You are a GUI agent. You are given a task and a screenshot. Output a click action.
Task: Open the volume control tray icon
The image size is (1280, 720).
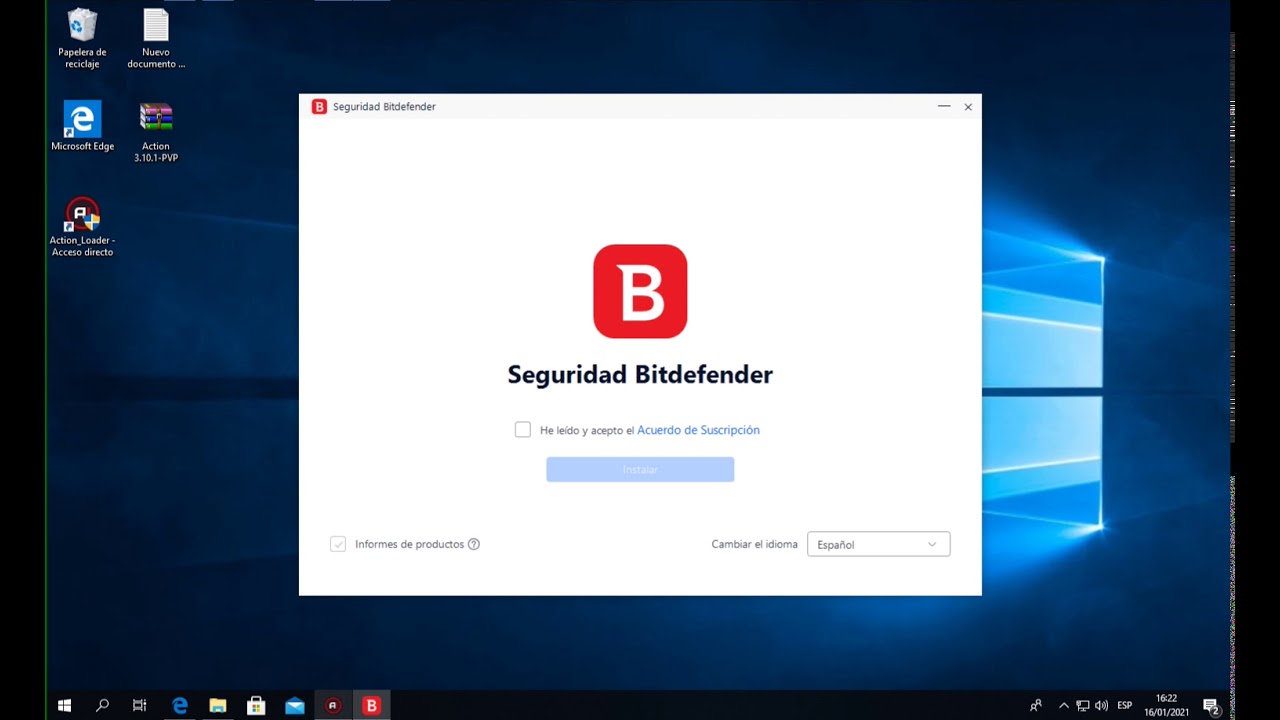tap(1101, 705)
